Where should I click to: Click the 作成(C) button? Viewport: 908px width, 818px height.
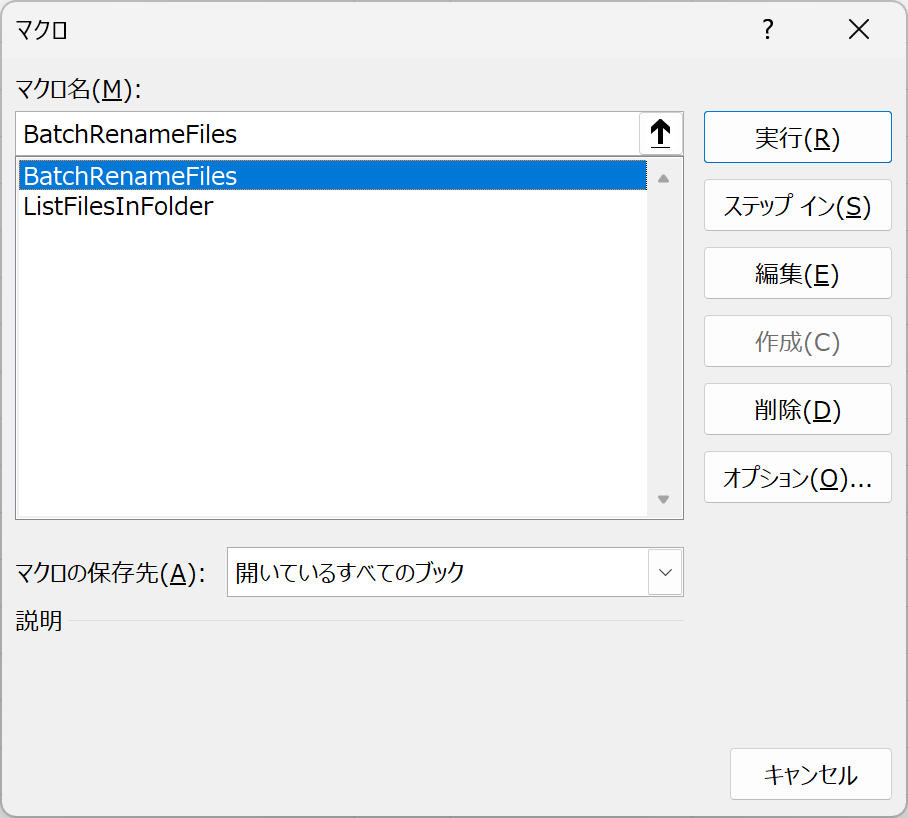click(x=797, y=342)
